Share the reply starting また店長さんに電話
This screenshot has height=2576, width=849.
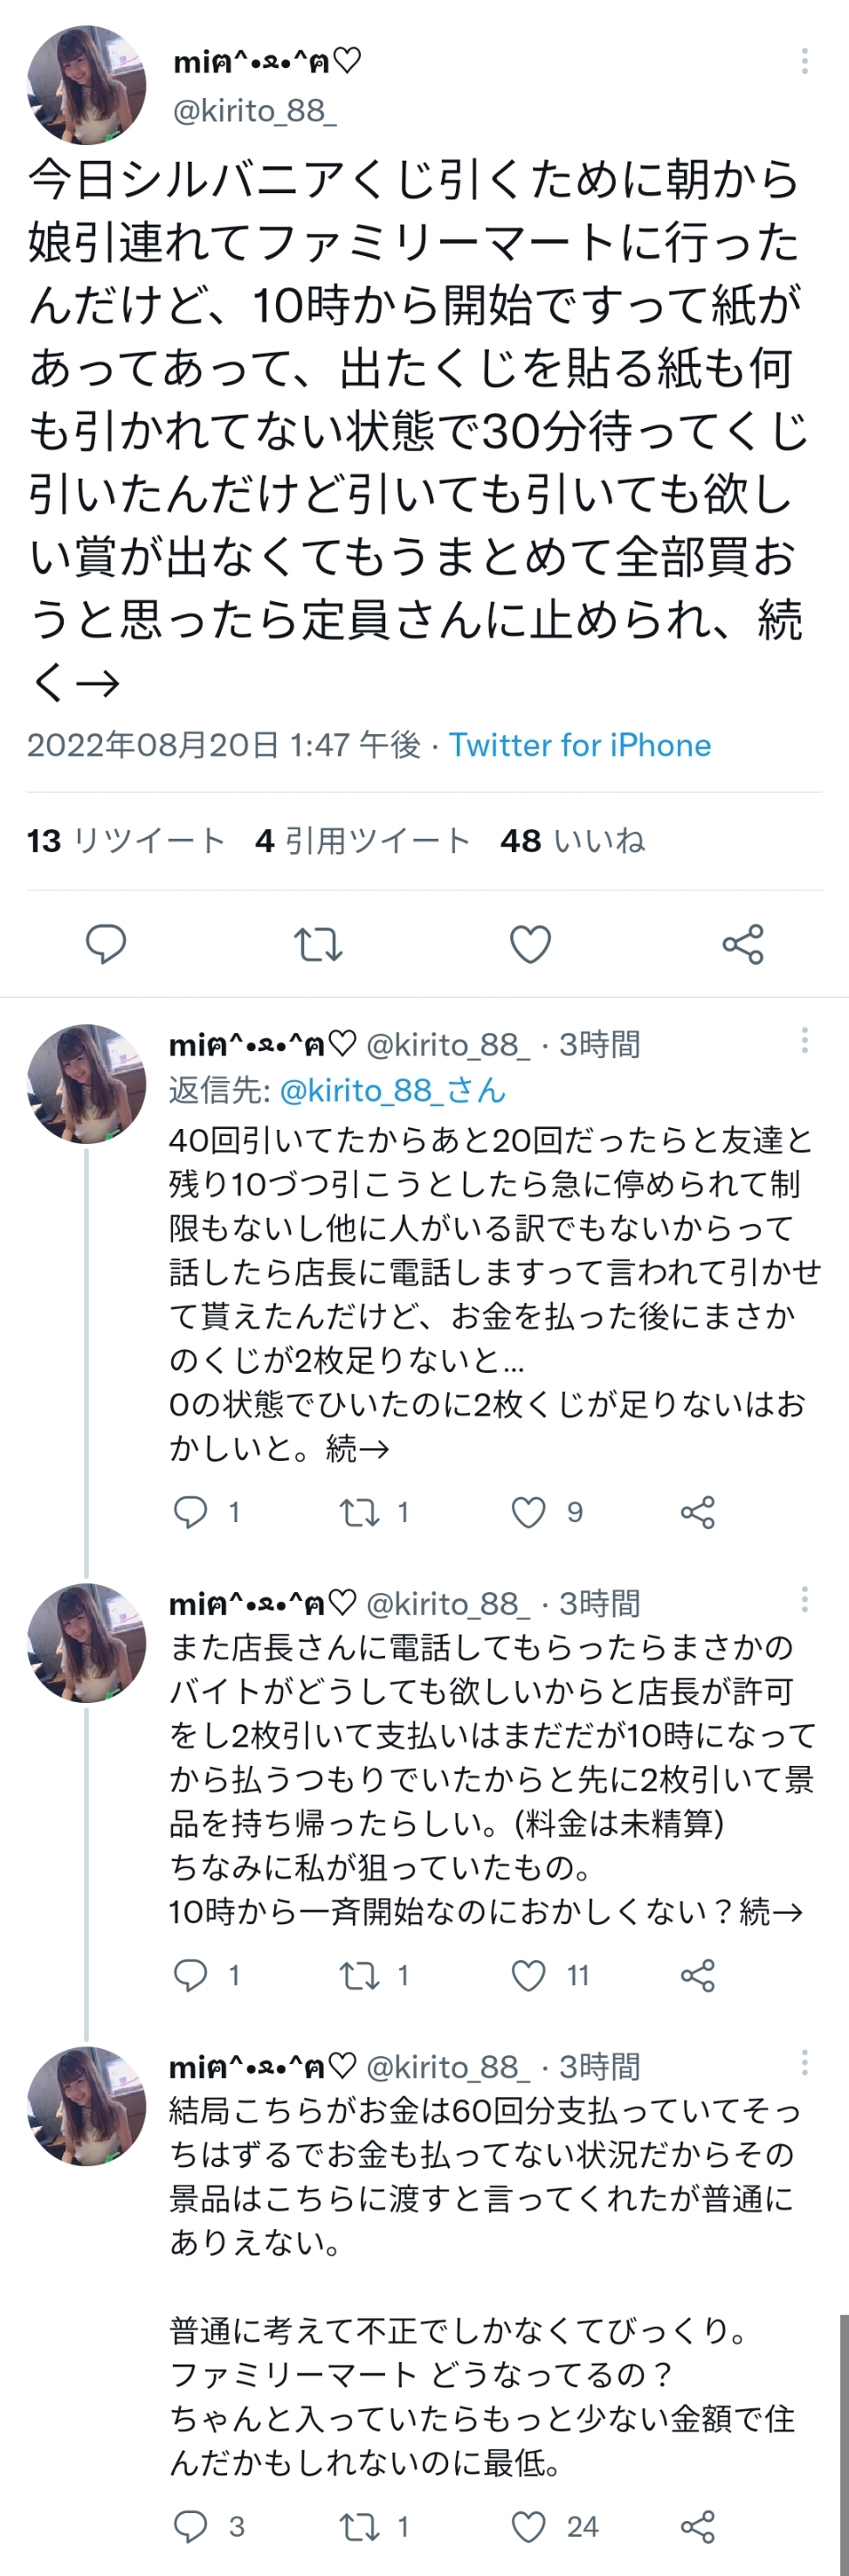(698, 1975)
